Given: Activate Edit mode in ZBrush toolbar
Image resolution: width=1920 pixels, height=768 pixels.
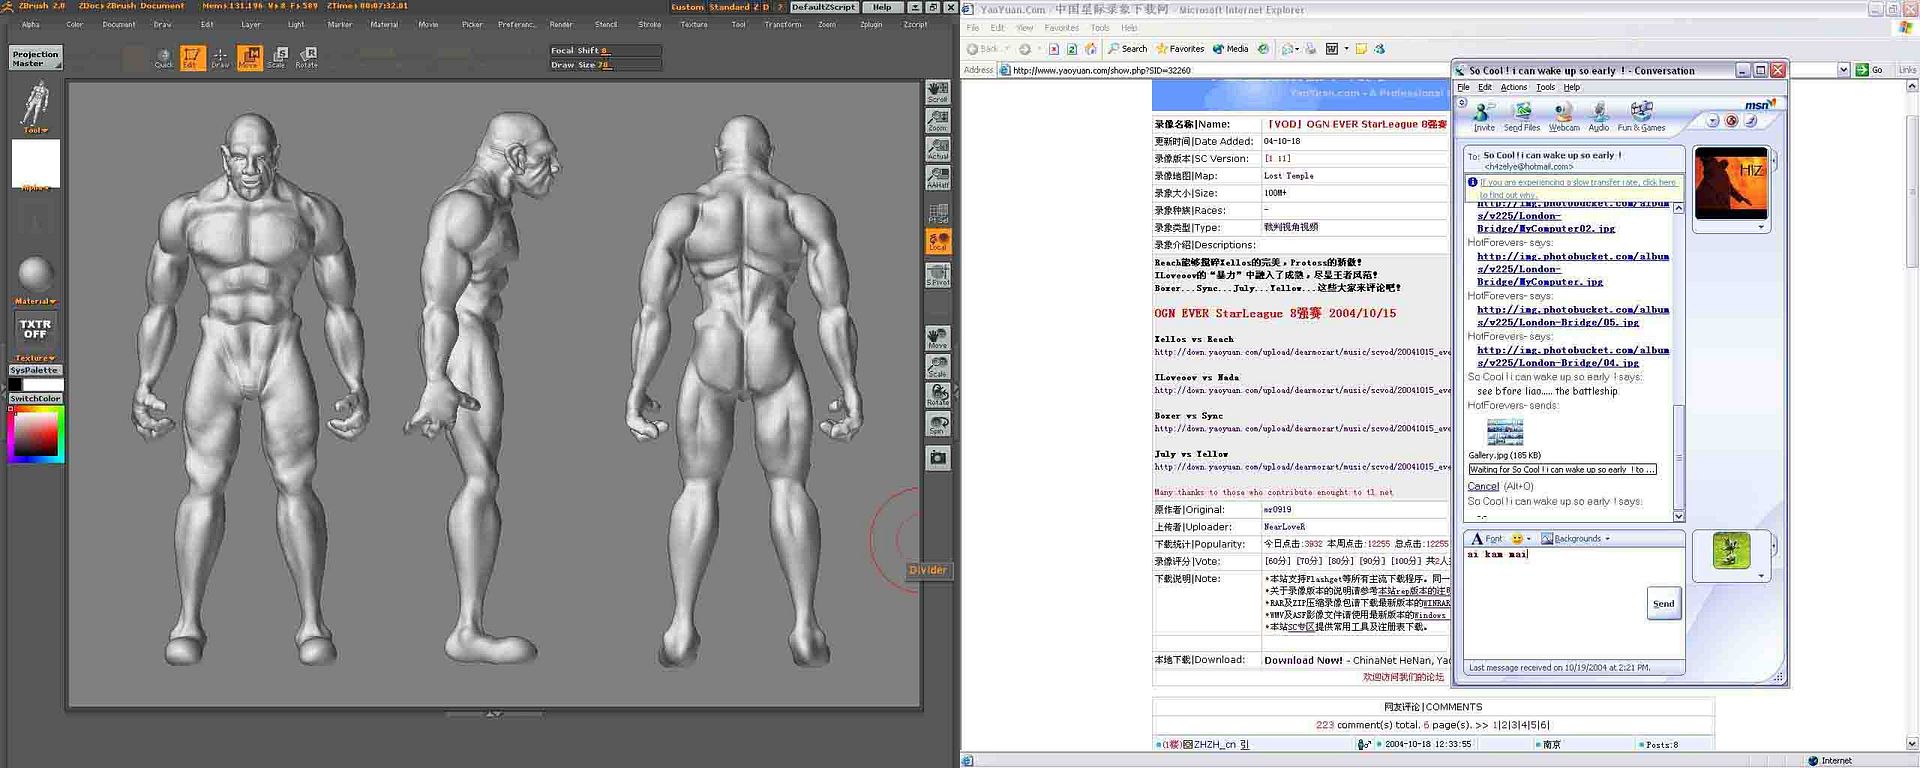Looking at the screenshot, I should pyautogui.click(x=192, y=58).
